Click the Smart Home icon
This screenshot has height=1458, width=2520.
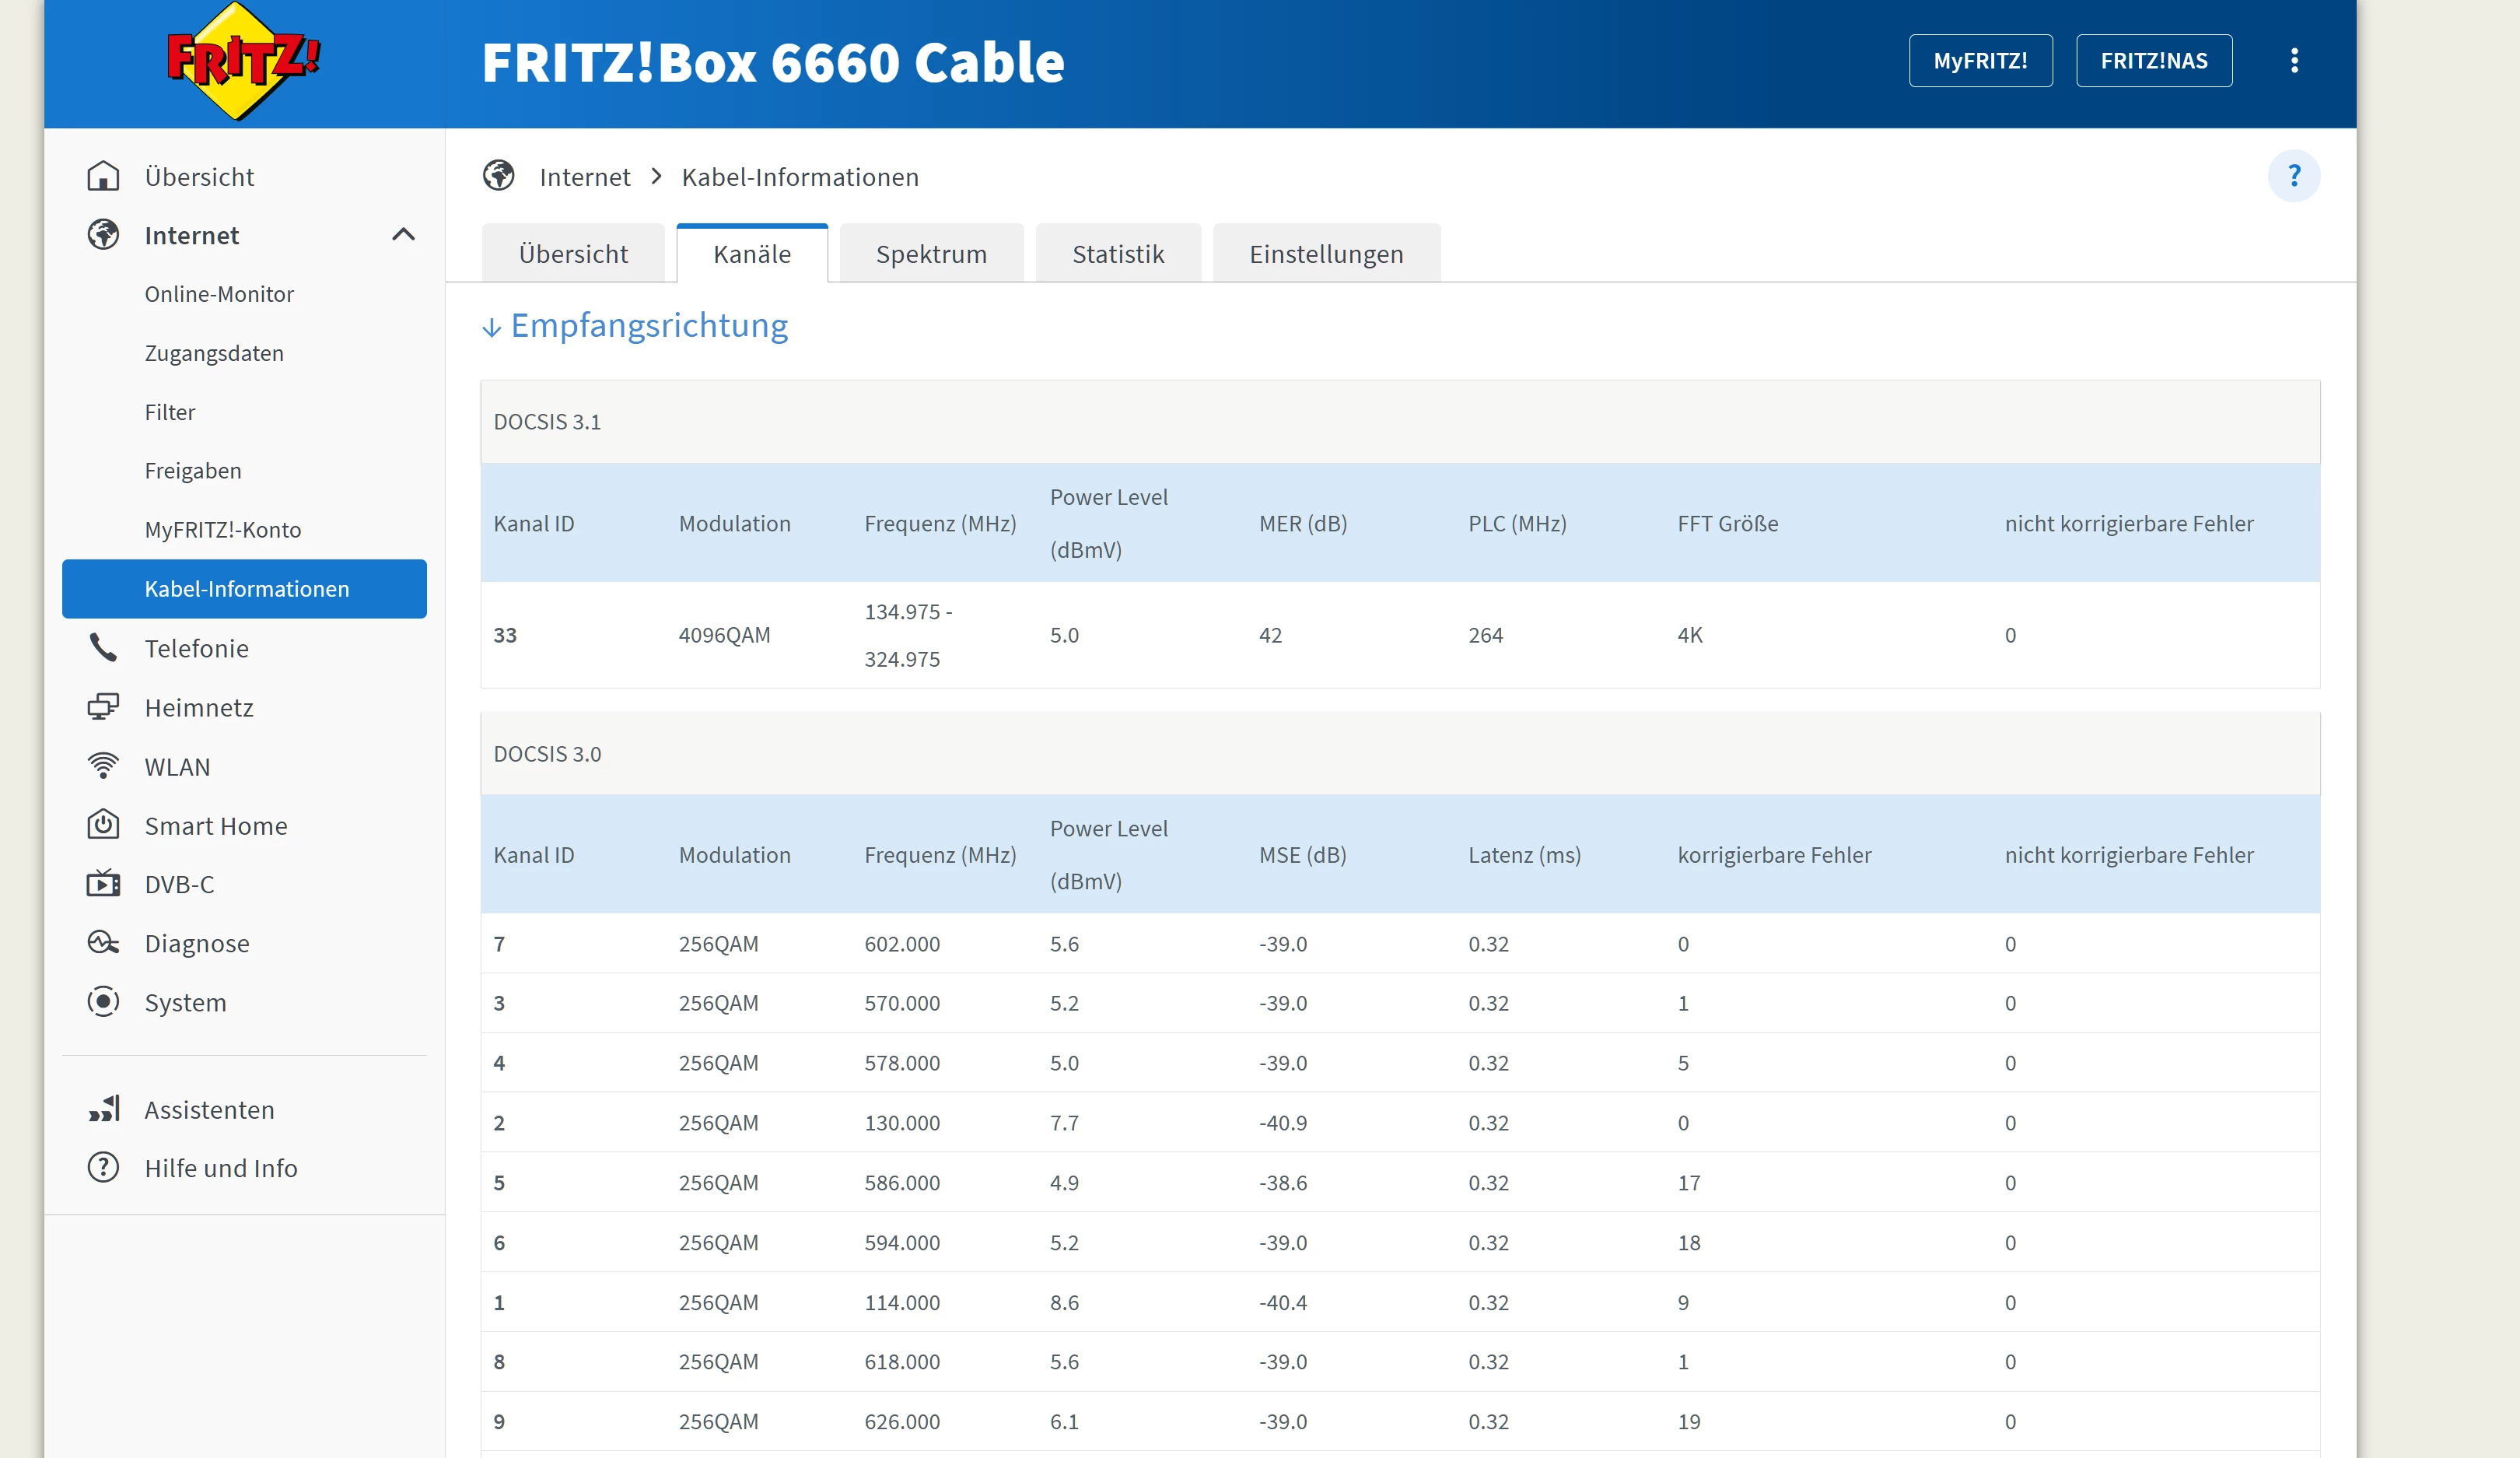click(x=103, y=825)
